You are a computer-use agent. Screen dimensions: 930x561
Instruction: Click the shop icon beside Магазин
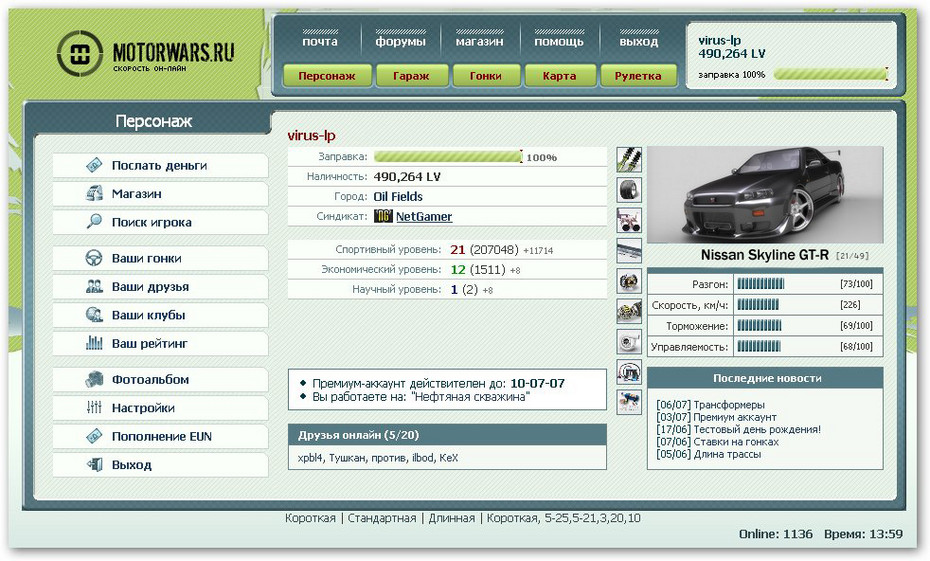tap(94, 193)
